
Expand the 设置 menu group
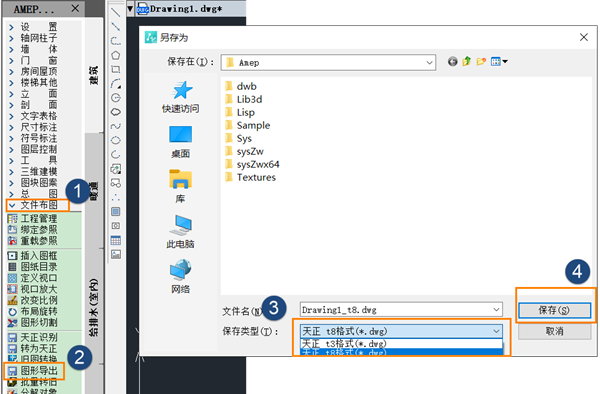click(x=33, y=27)
